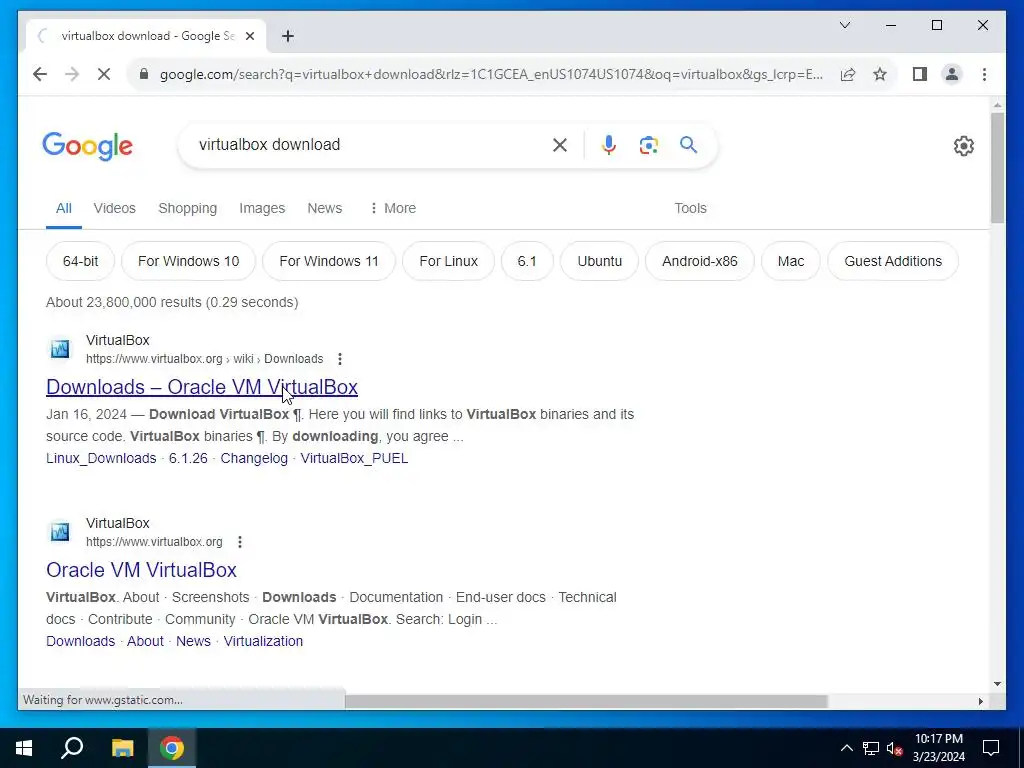This screenshot has width=1024, height=768.
Task: Open the Tools search options
Action: 690,208
